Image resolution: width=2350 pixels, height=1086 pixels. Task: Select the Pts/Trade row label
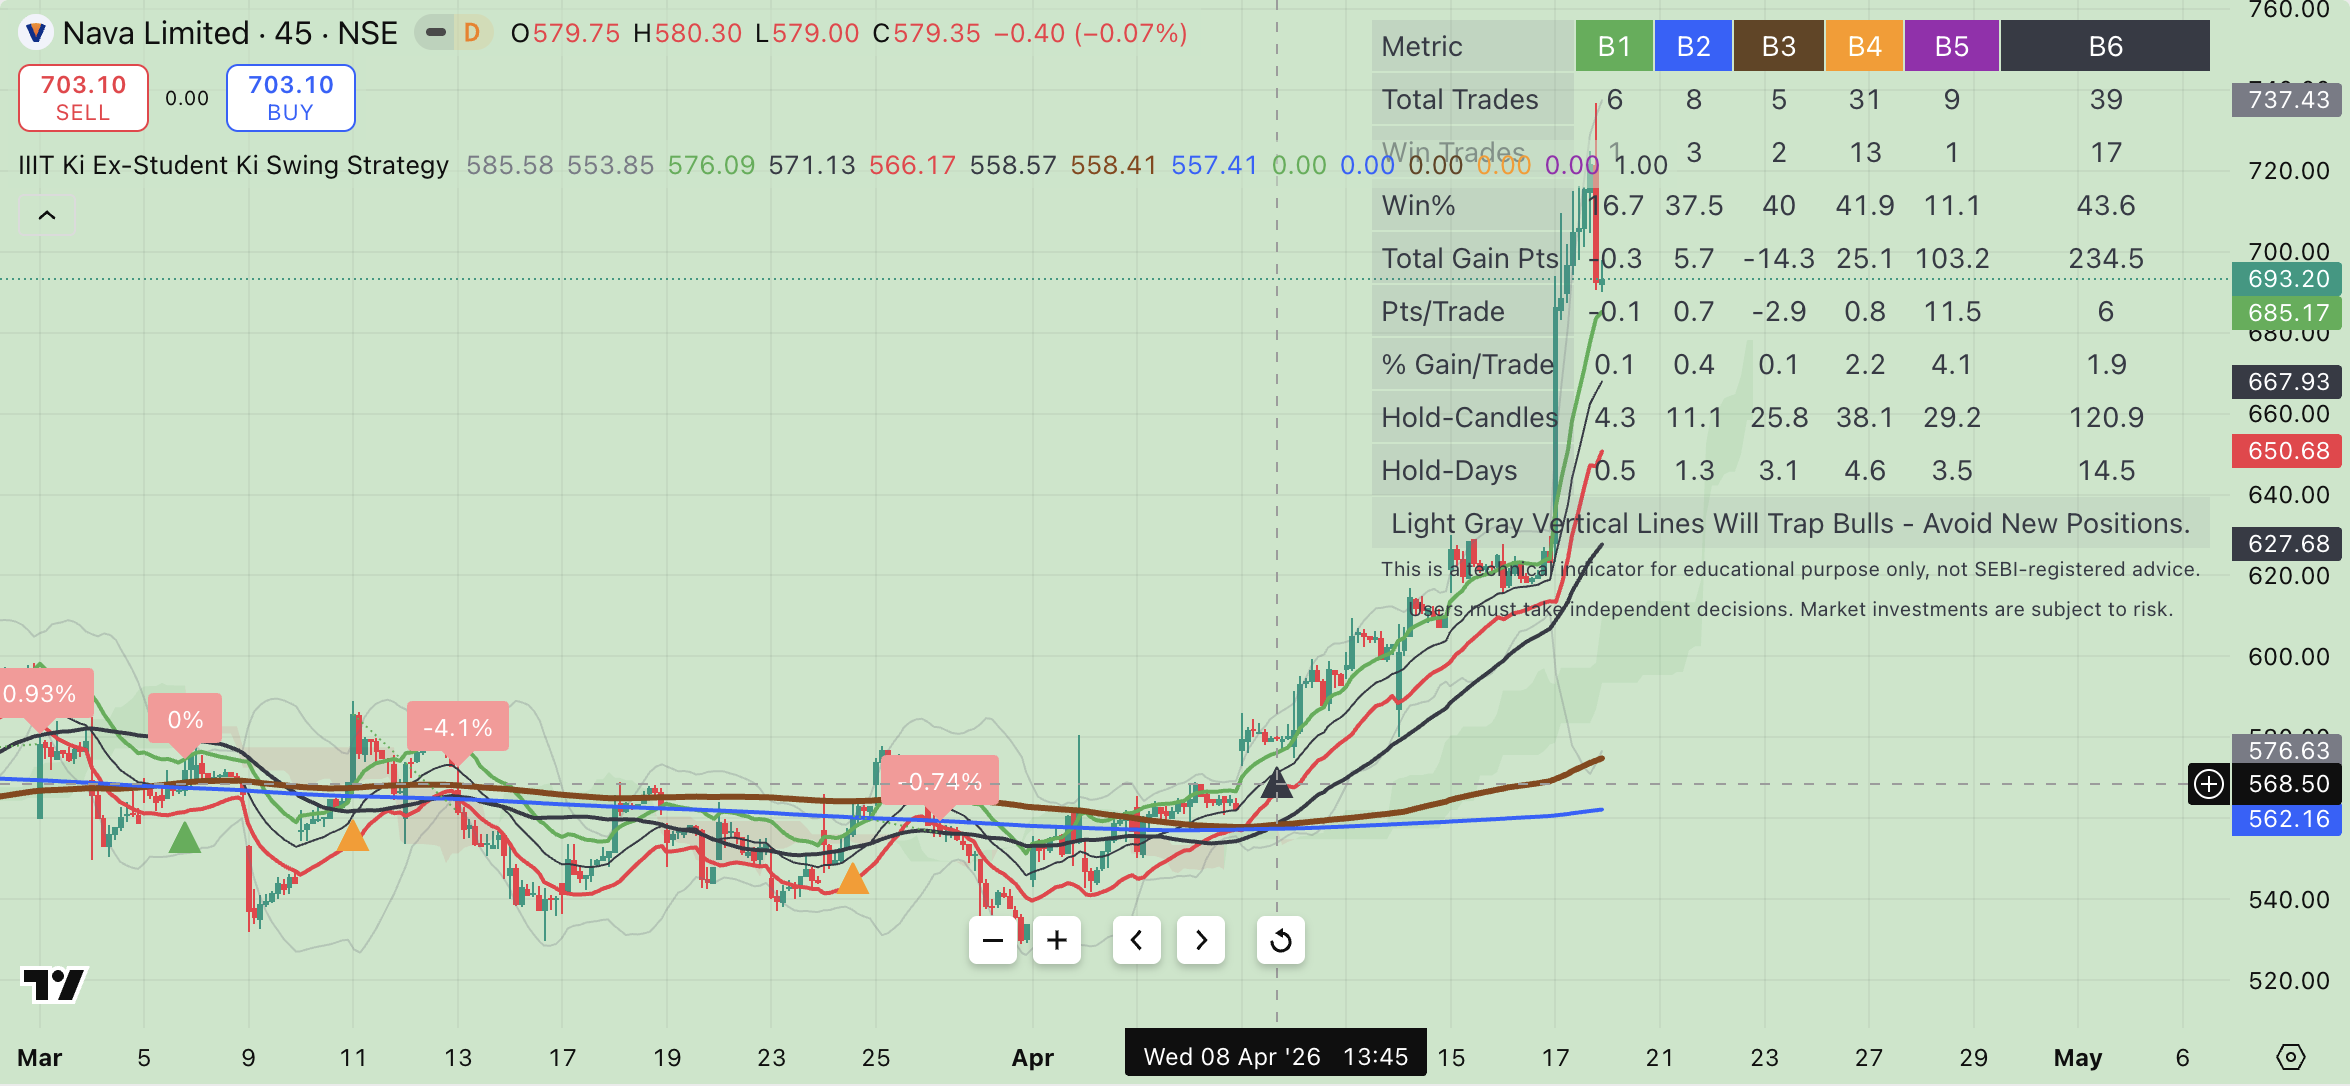(x=1443, y=311)
